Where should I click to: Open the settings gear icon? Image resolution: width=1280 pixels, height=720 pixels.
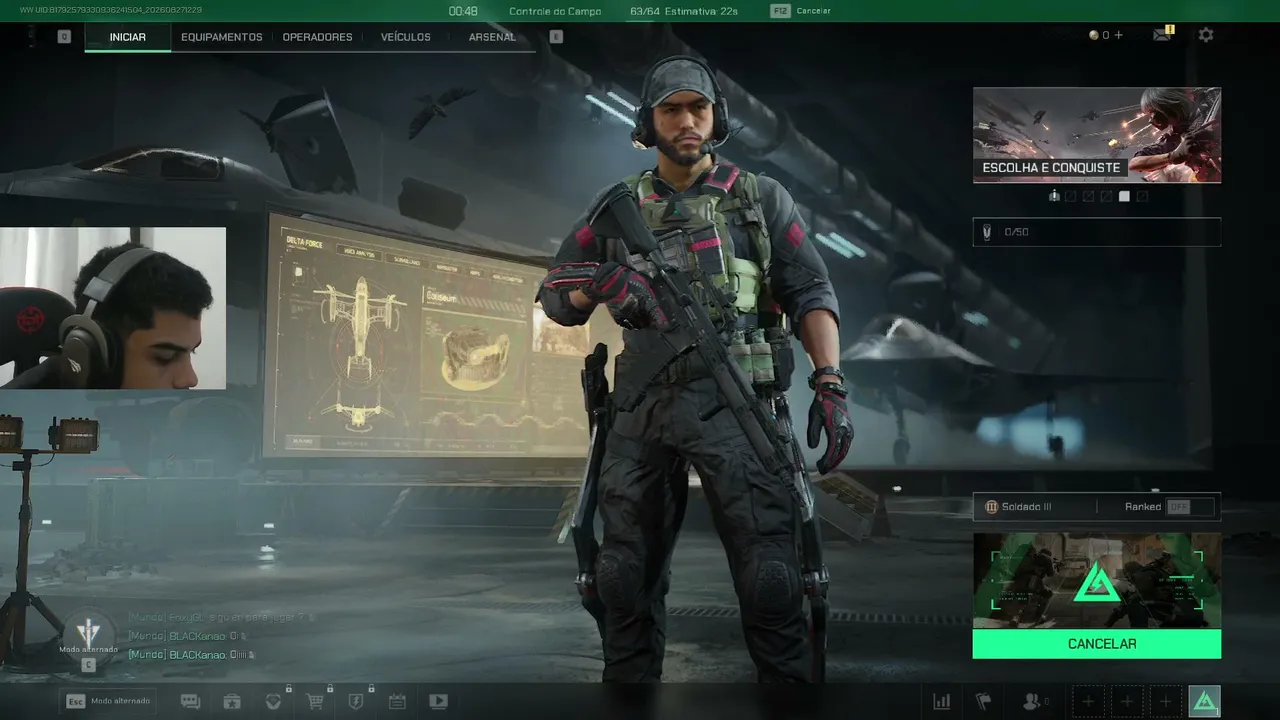coord(1206,35)
